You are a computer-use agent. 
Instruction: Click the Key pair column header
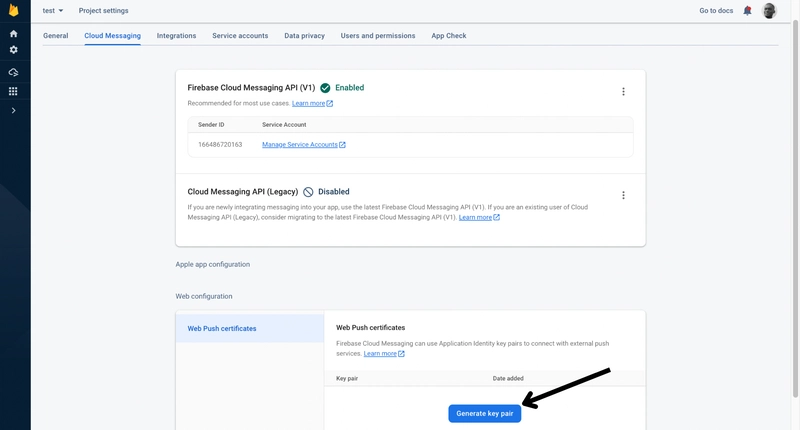click(x=347, y=378)
